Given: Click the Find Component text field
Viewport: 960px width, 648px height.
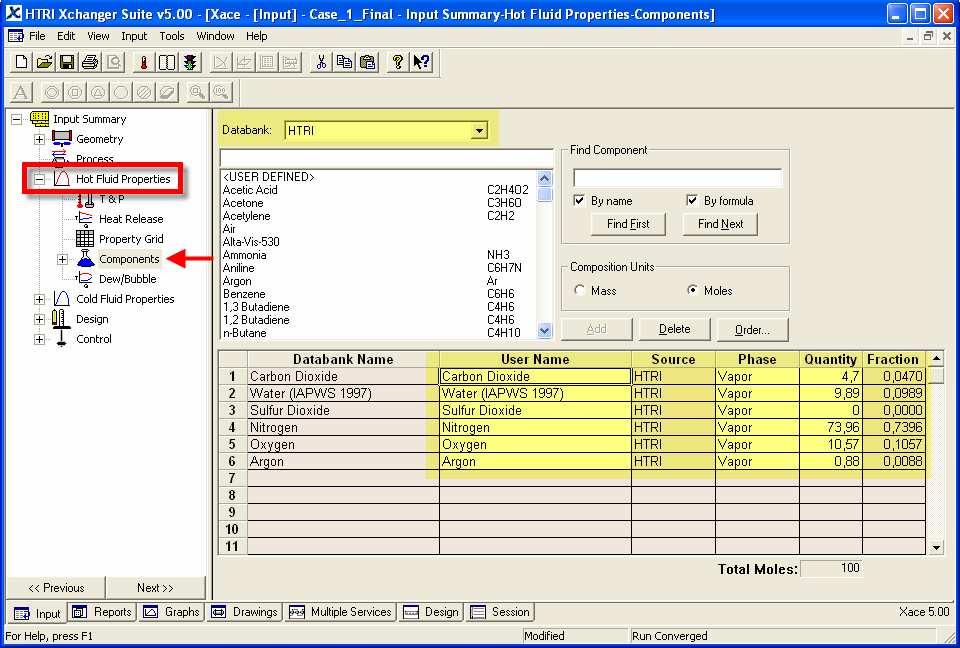Looking at the screenshot, I should tap(677, 178).
